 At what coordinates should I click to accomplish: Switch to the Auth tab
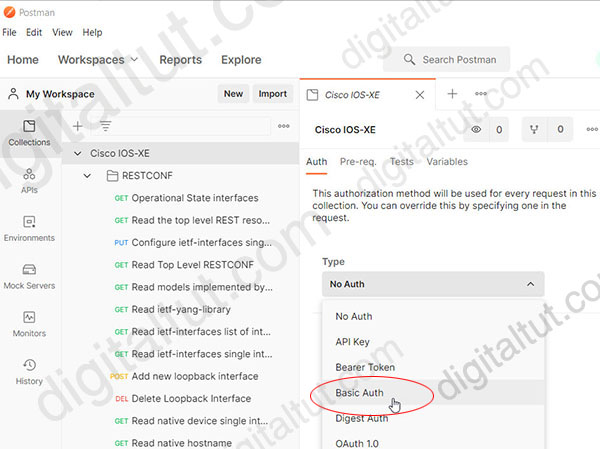tap(316, 162)
